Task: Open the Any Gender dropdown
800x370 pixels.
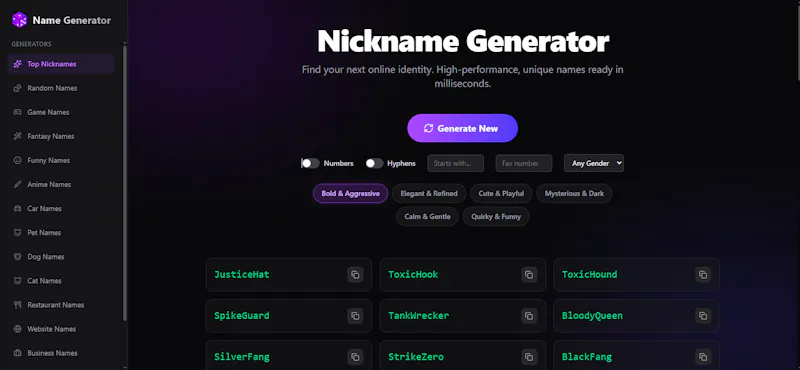Action: [x=594, y=163]
